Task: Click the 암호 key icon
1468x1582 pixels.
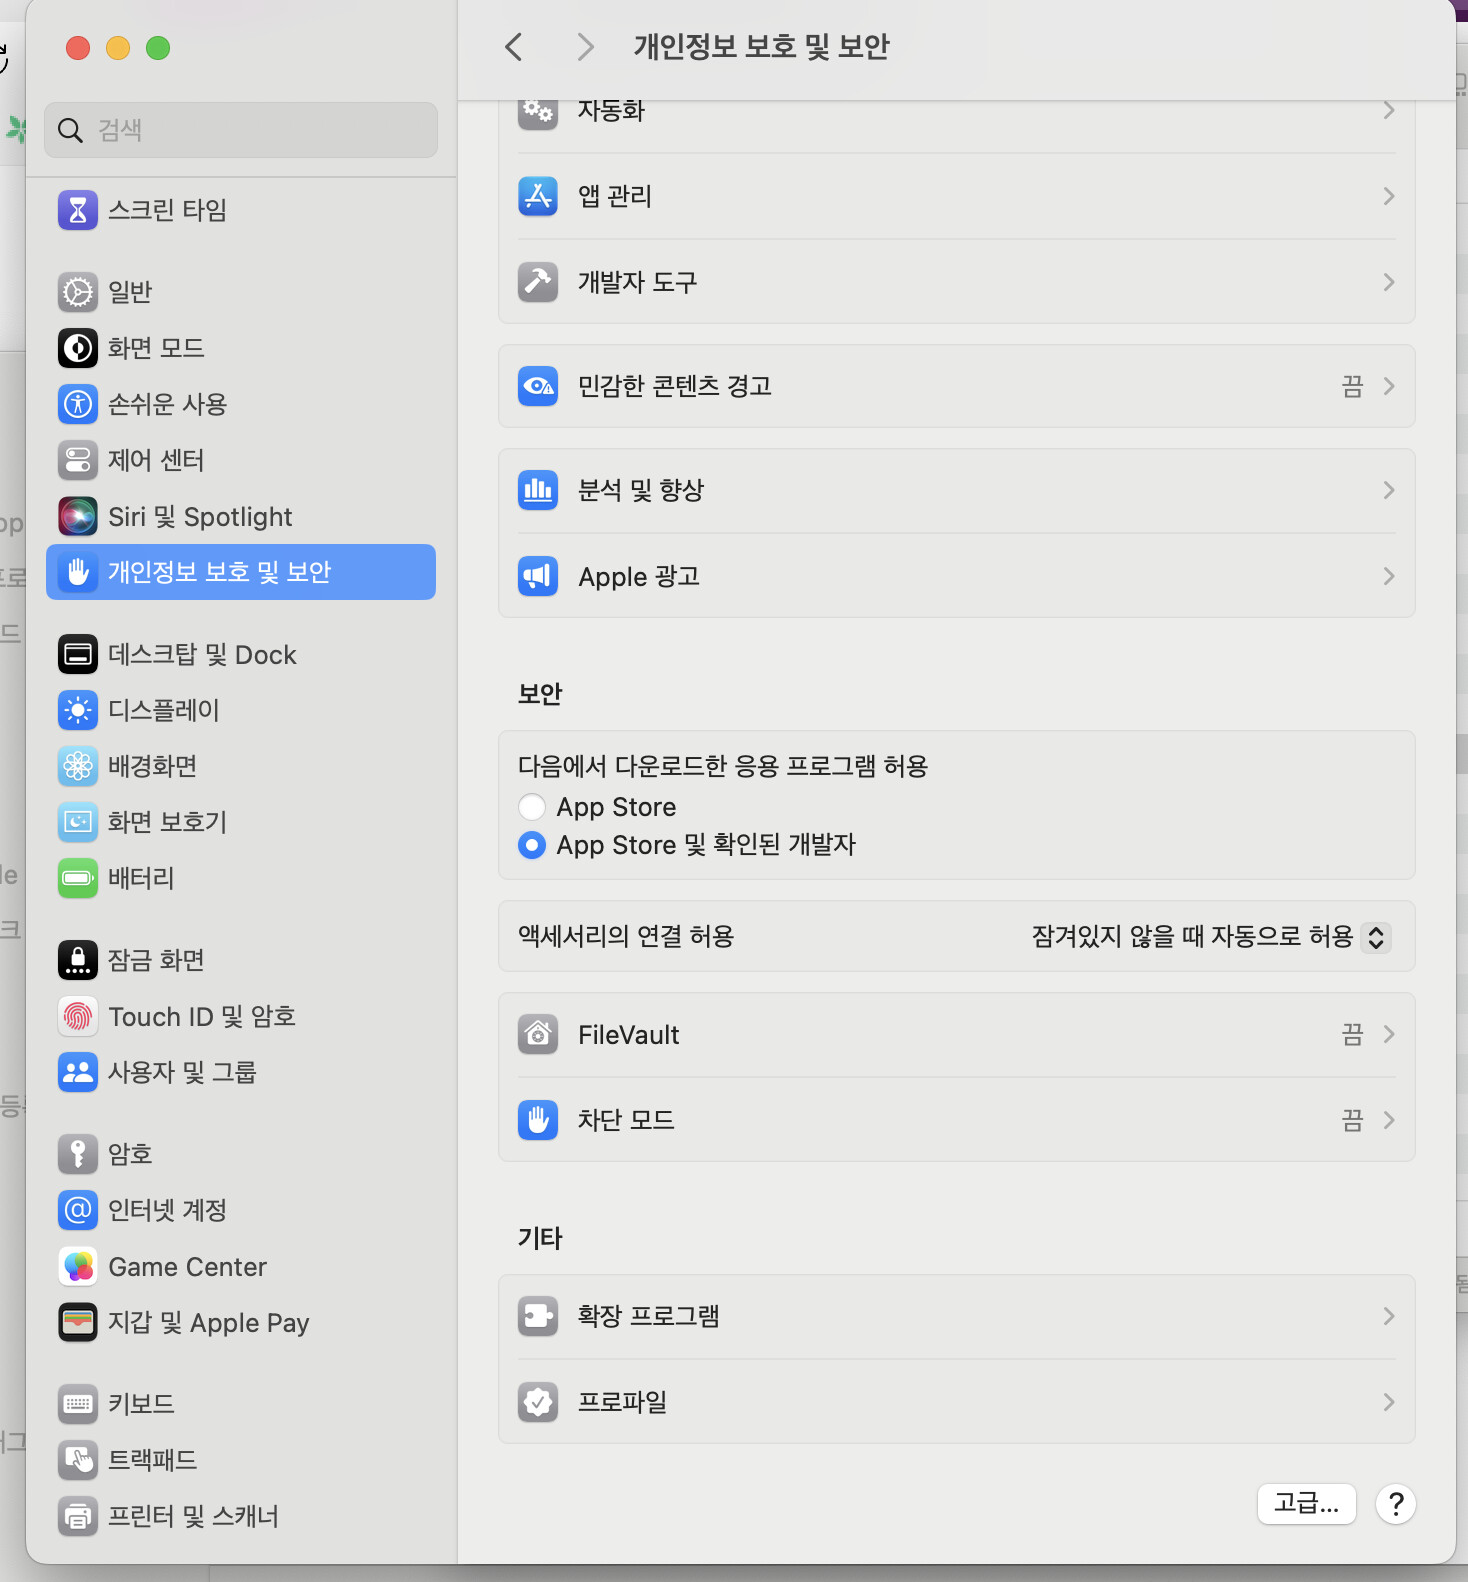Action: pos(78,1154)
